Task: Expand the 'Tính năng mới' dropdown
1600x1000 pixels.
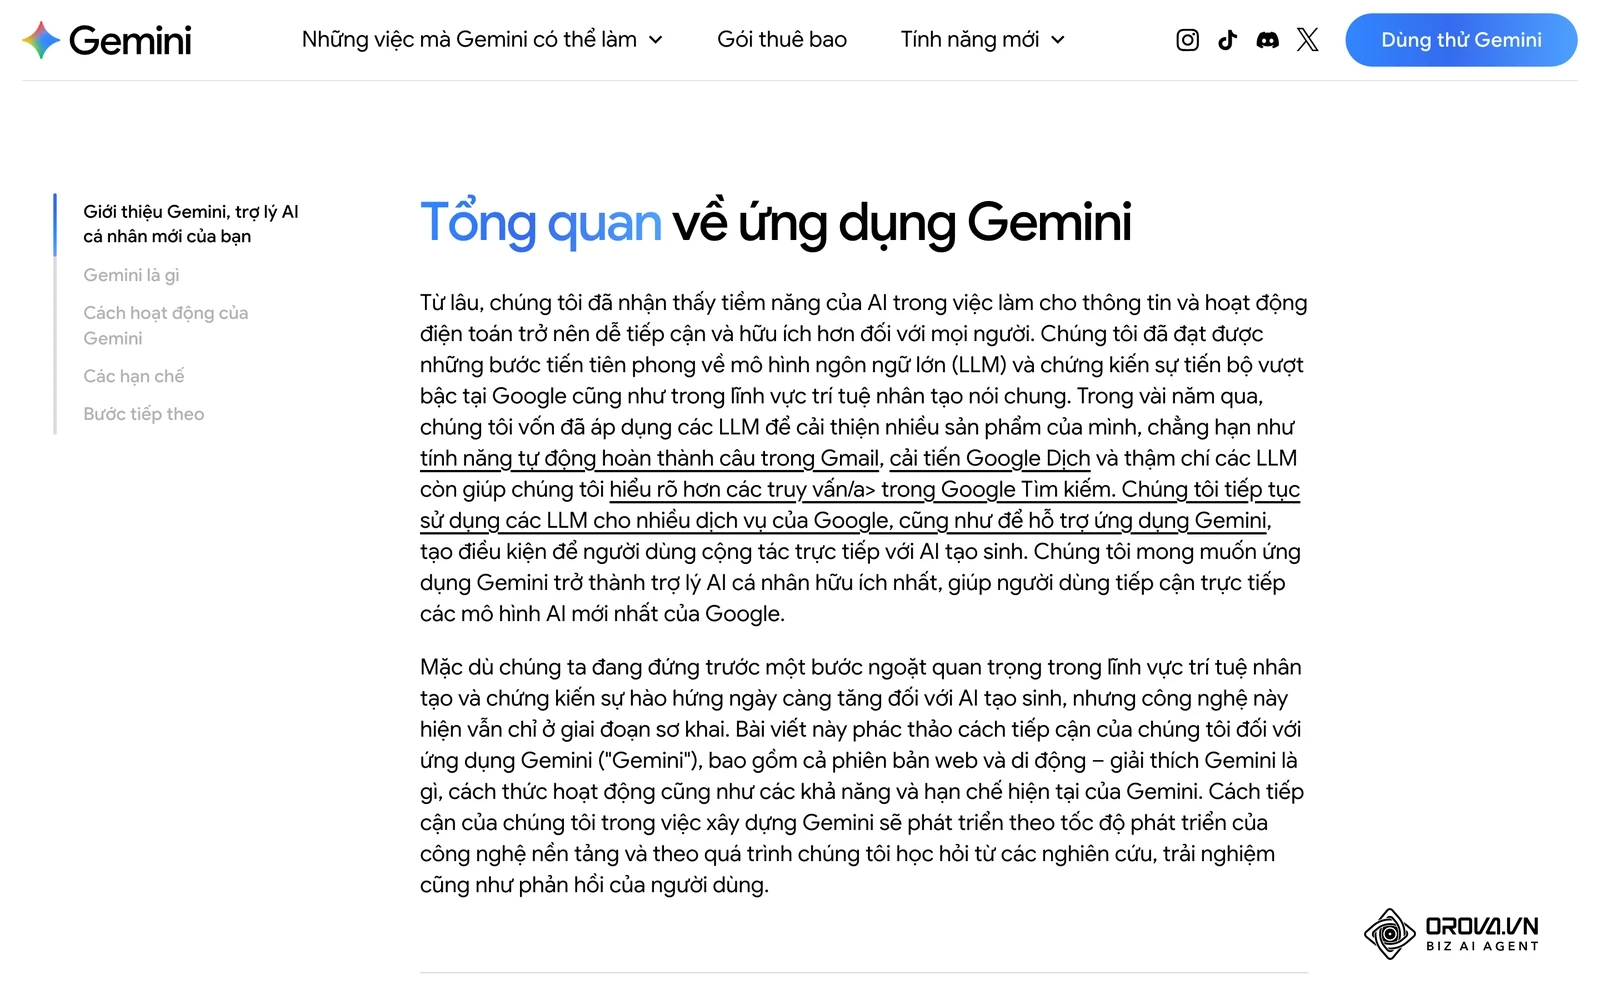Action: [983, 40]
